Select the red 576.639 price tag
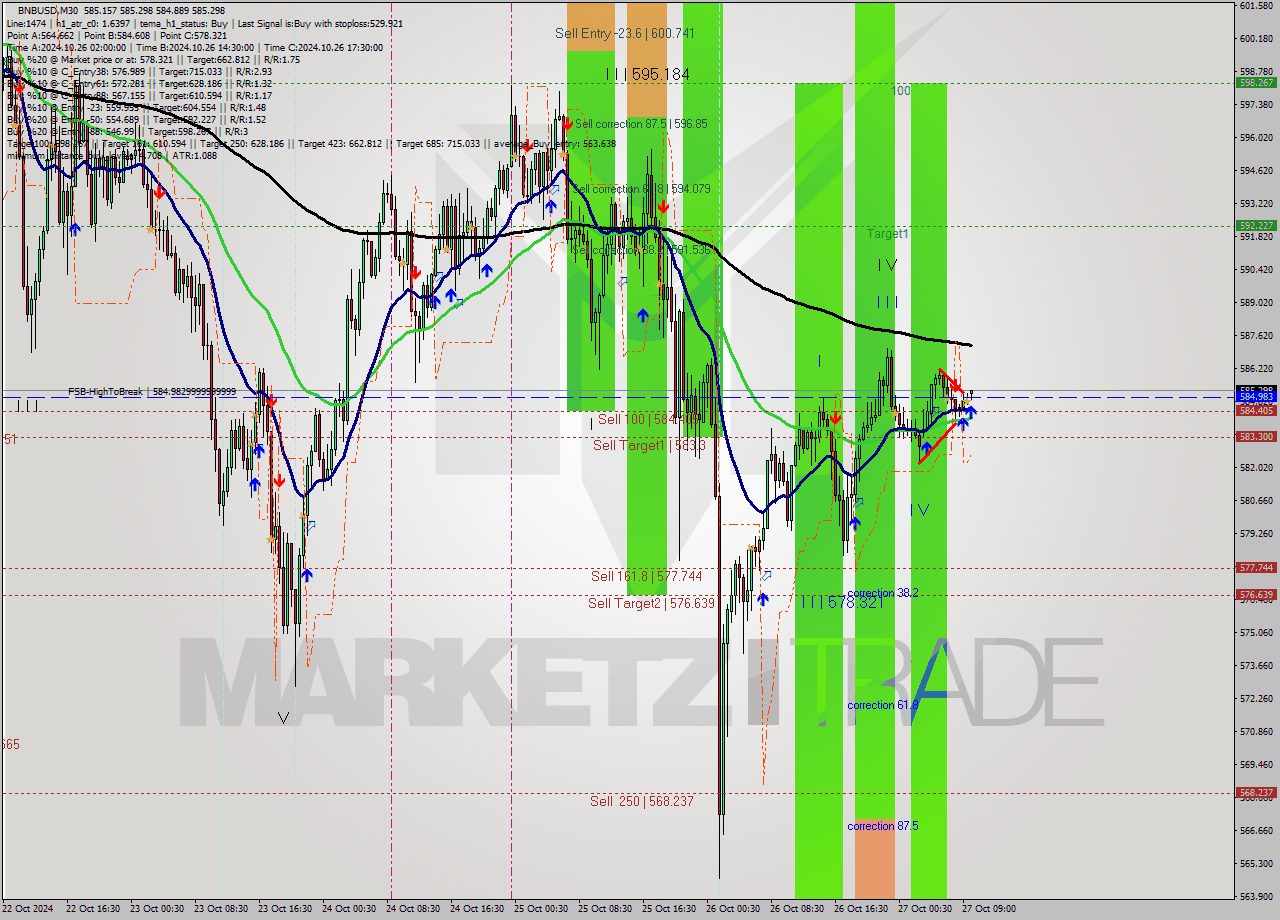 click(x=1256, y=594)
